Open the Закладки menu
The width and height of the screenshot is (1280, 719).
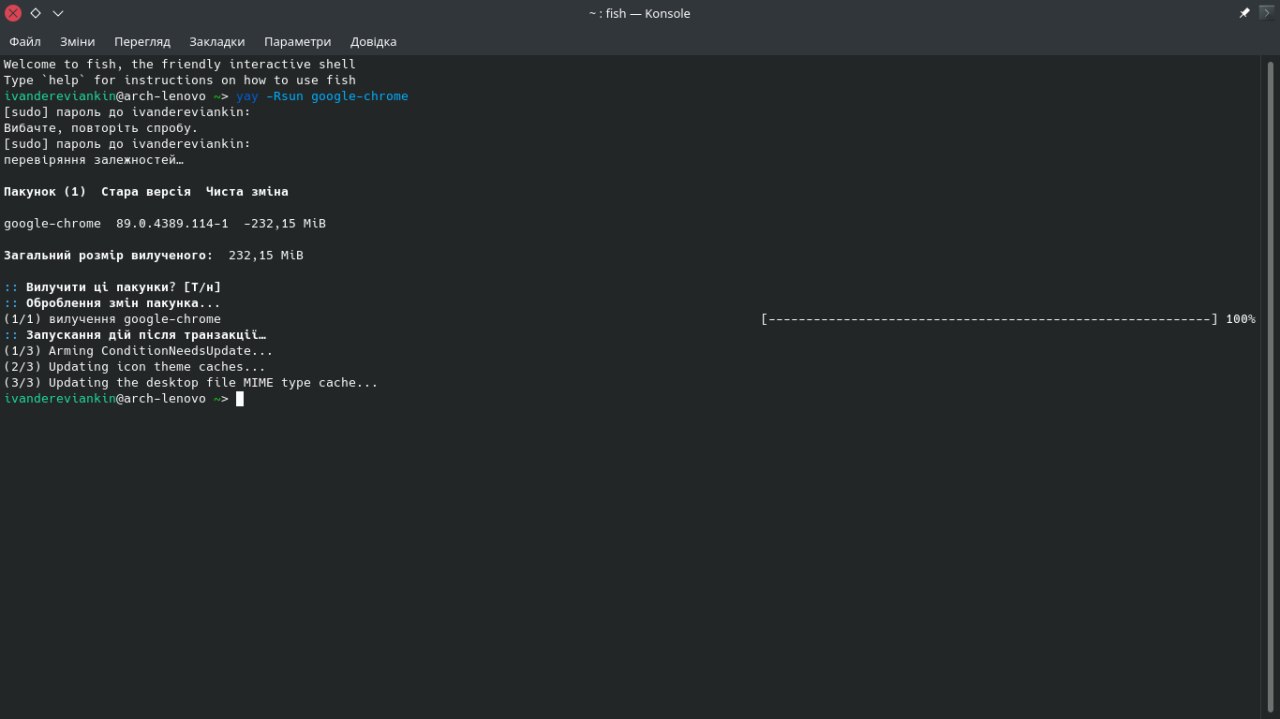217,42
